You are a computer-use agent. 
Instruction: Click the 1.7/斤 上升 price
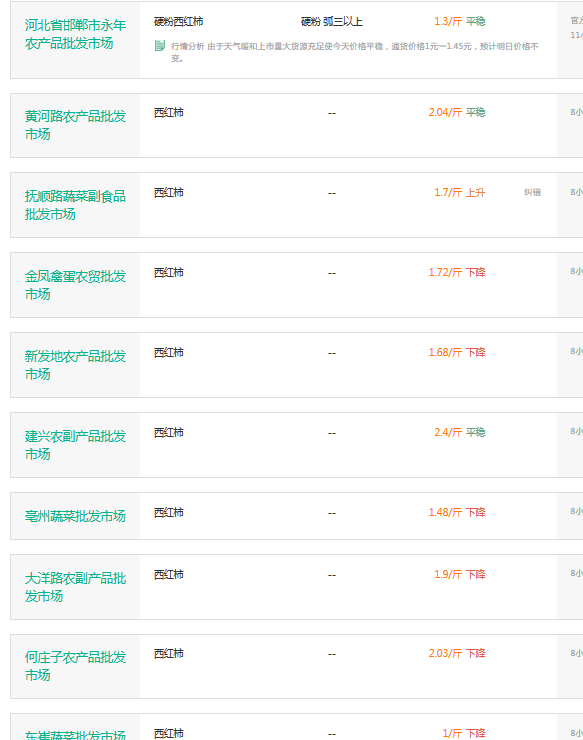(x=460, y=193)
